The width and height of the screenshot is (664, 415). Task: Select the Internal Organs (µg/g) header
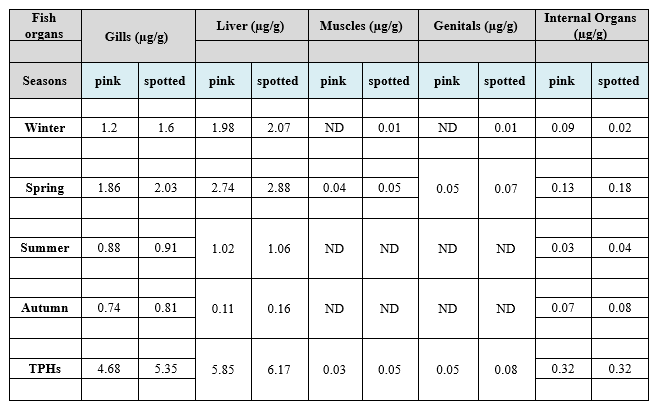(x=591, y=25)
